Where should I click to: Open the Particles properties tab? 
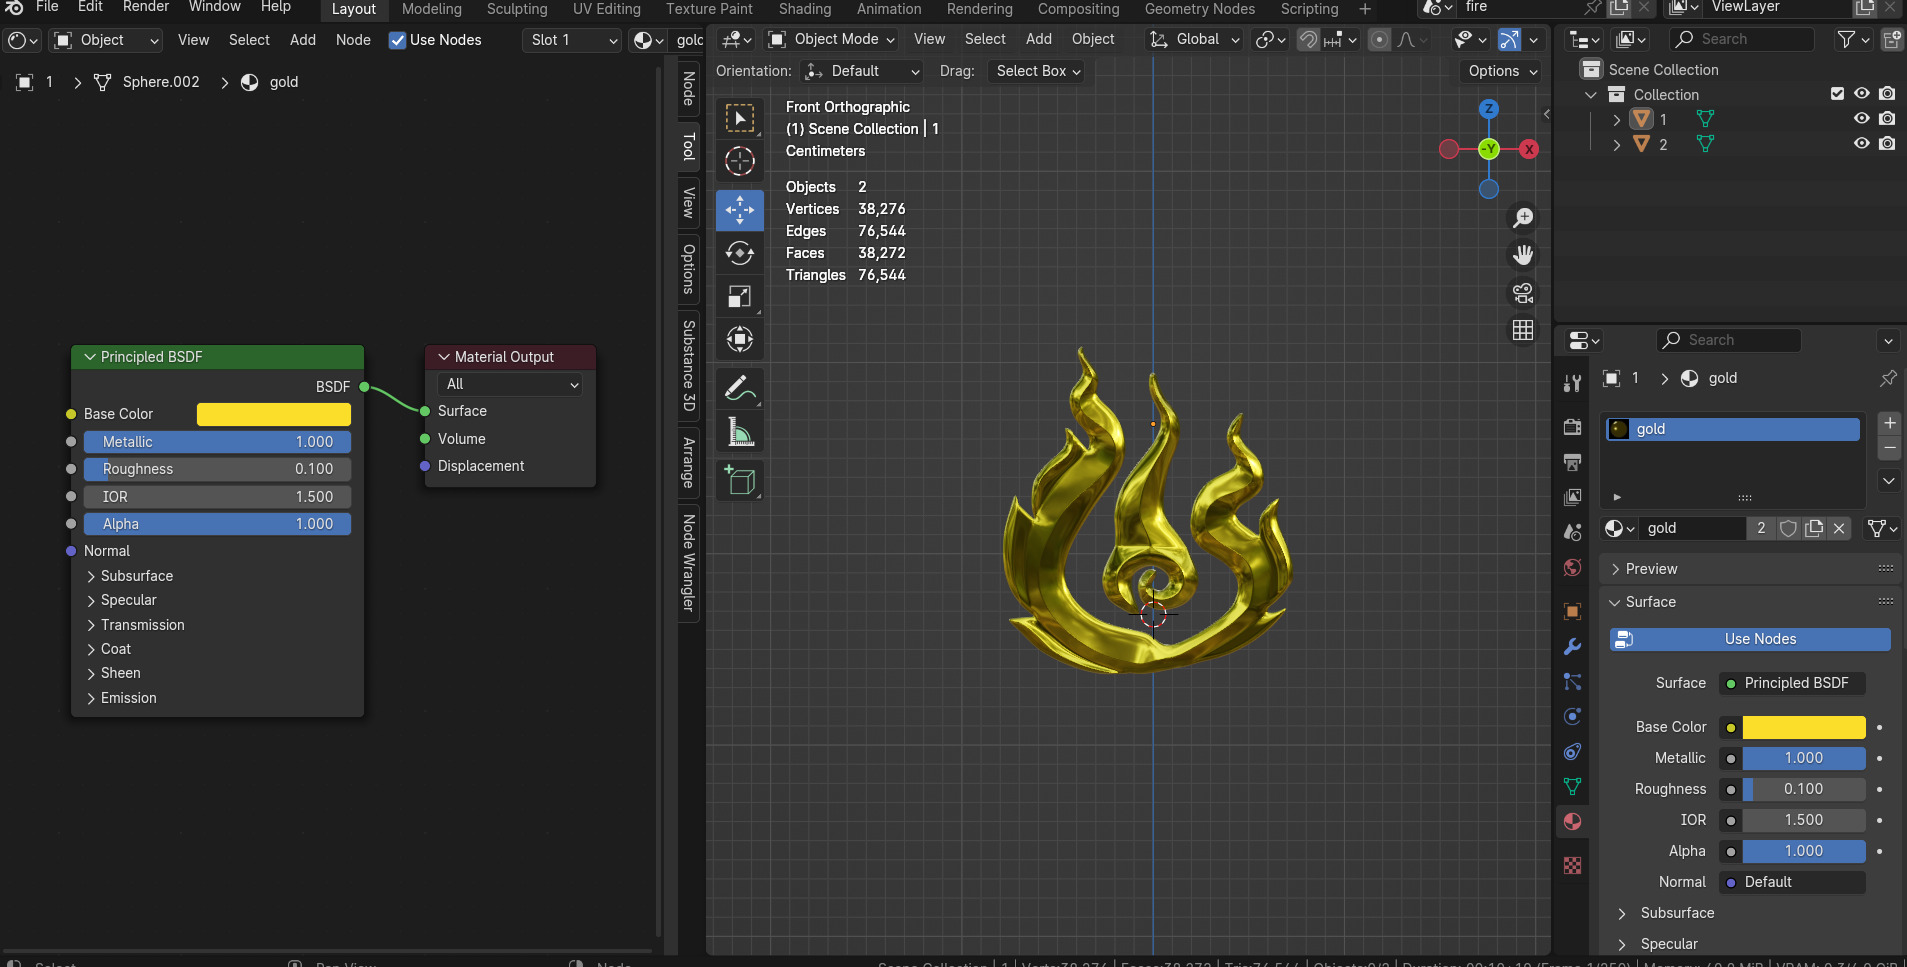[x=1572, y=682]
